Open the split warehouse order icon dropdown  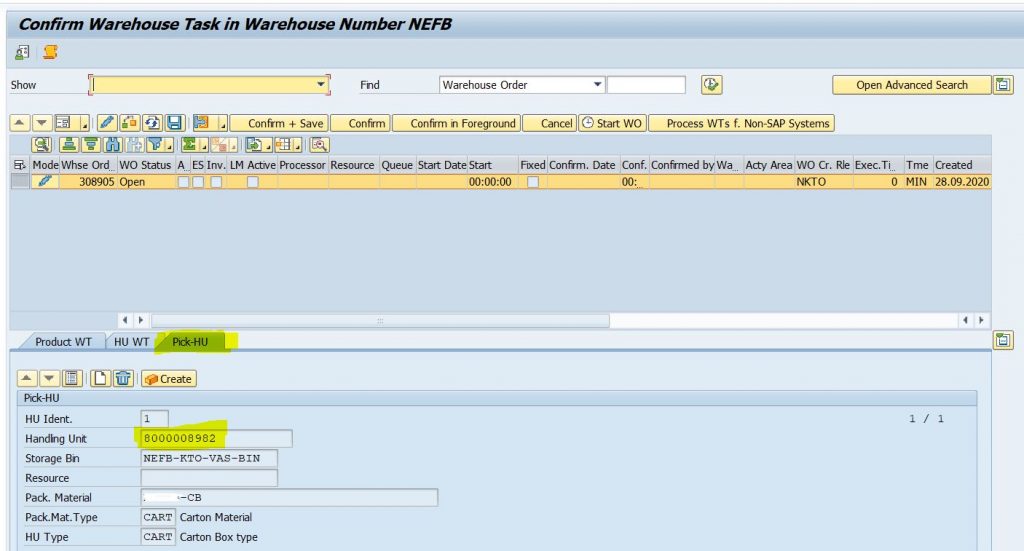pos(223,123)
